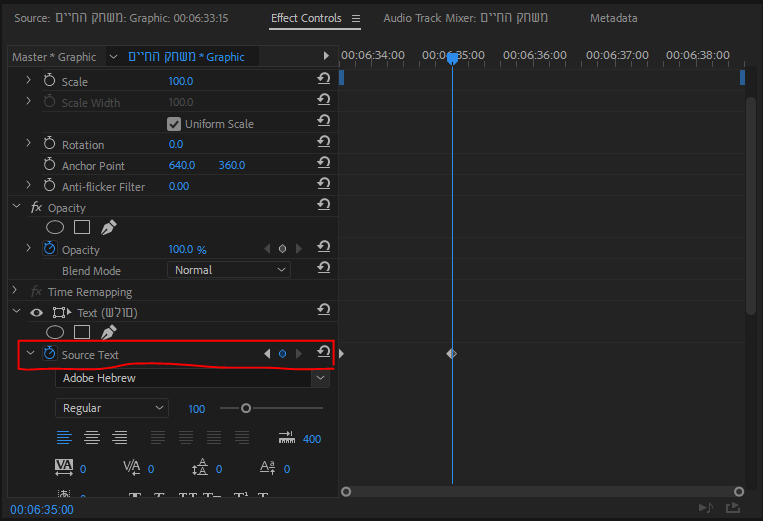Reset the Uniform Scale setting
This screenshot has height=521, width=763.
tap(324, 120)
